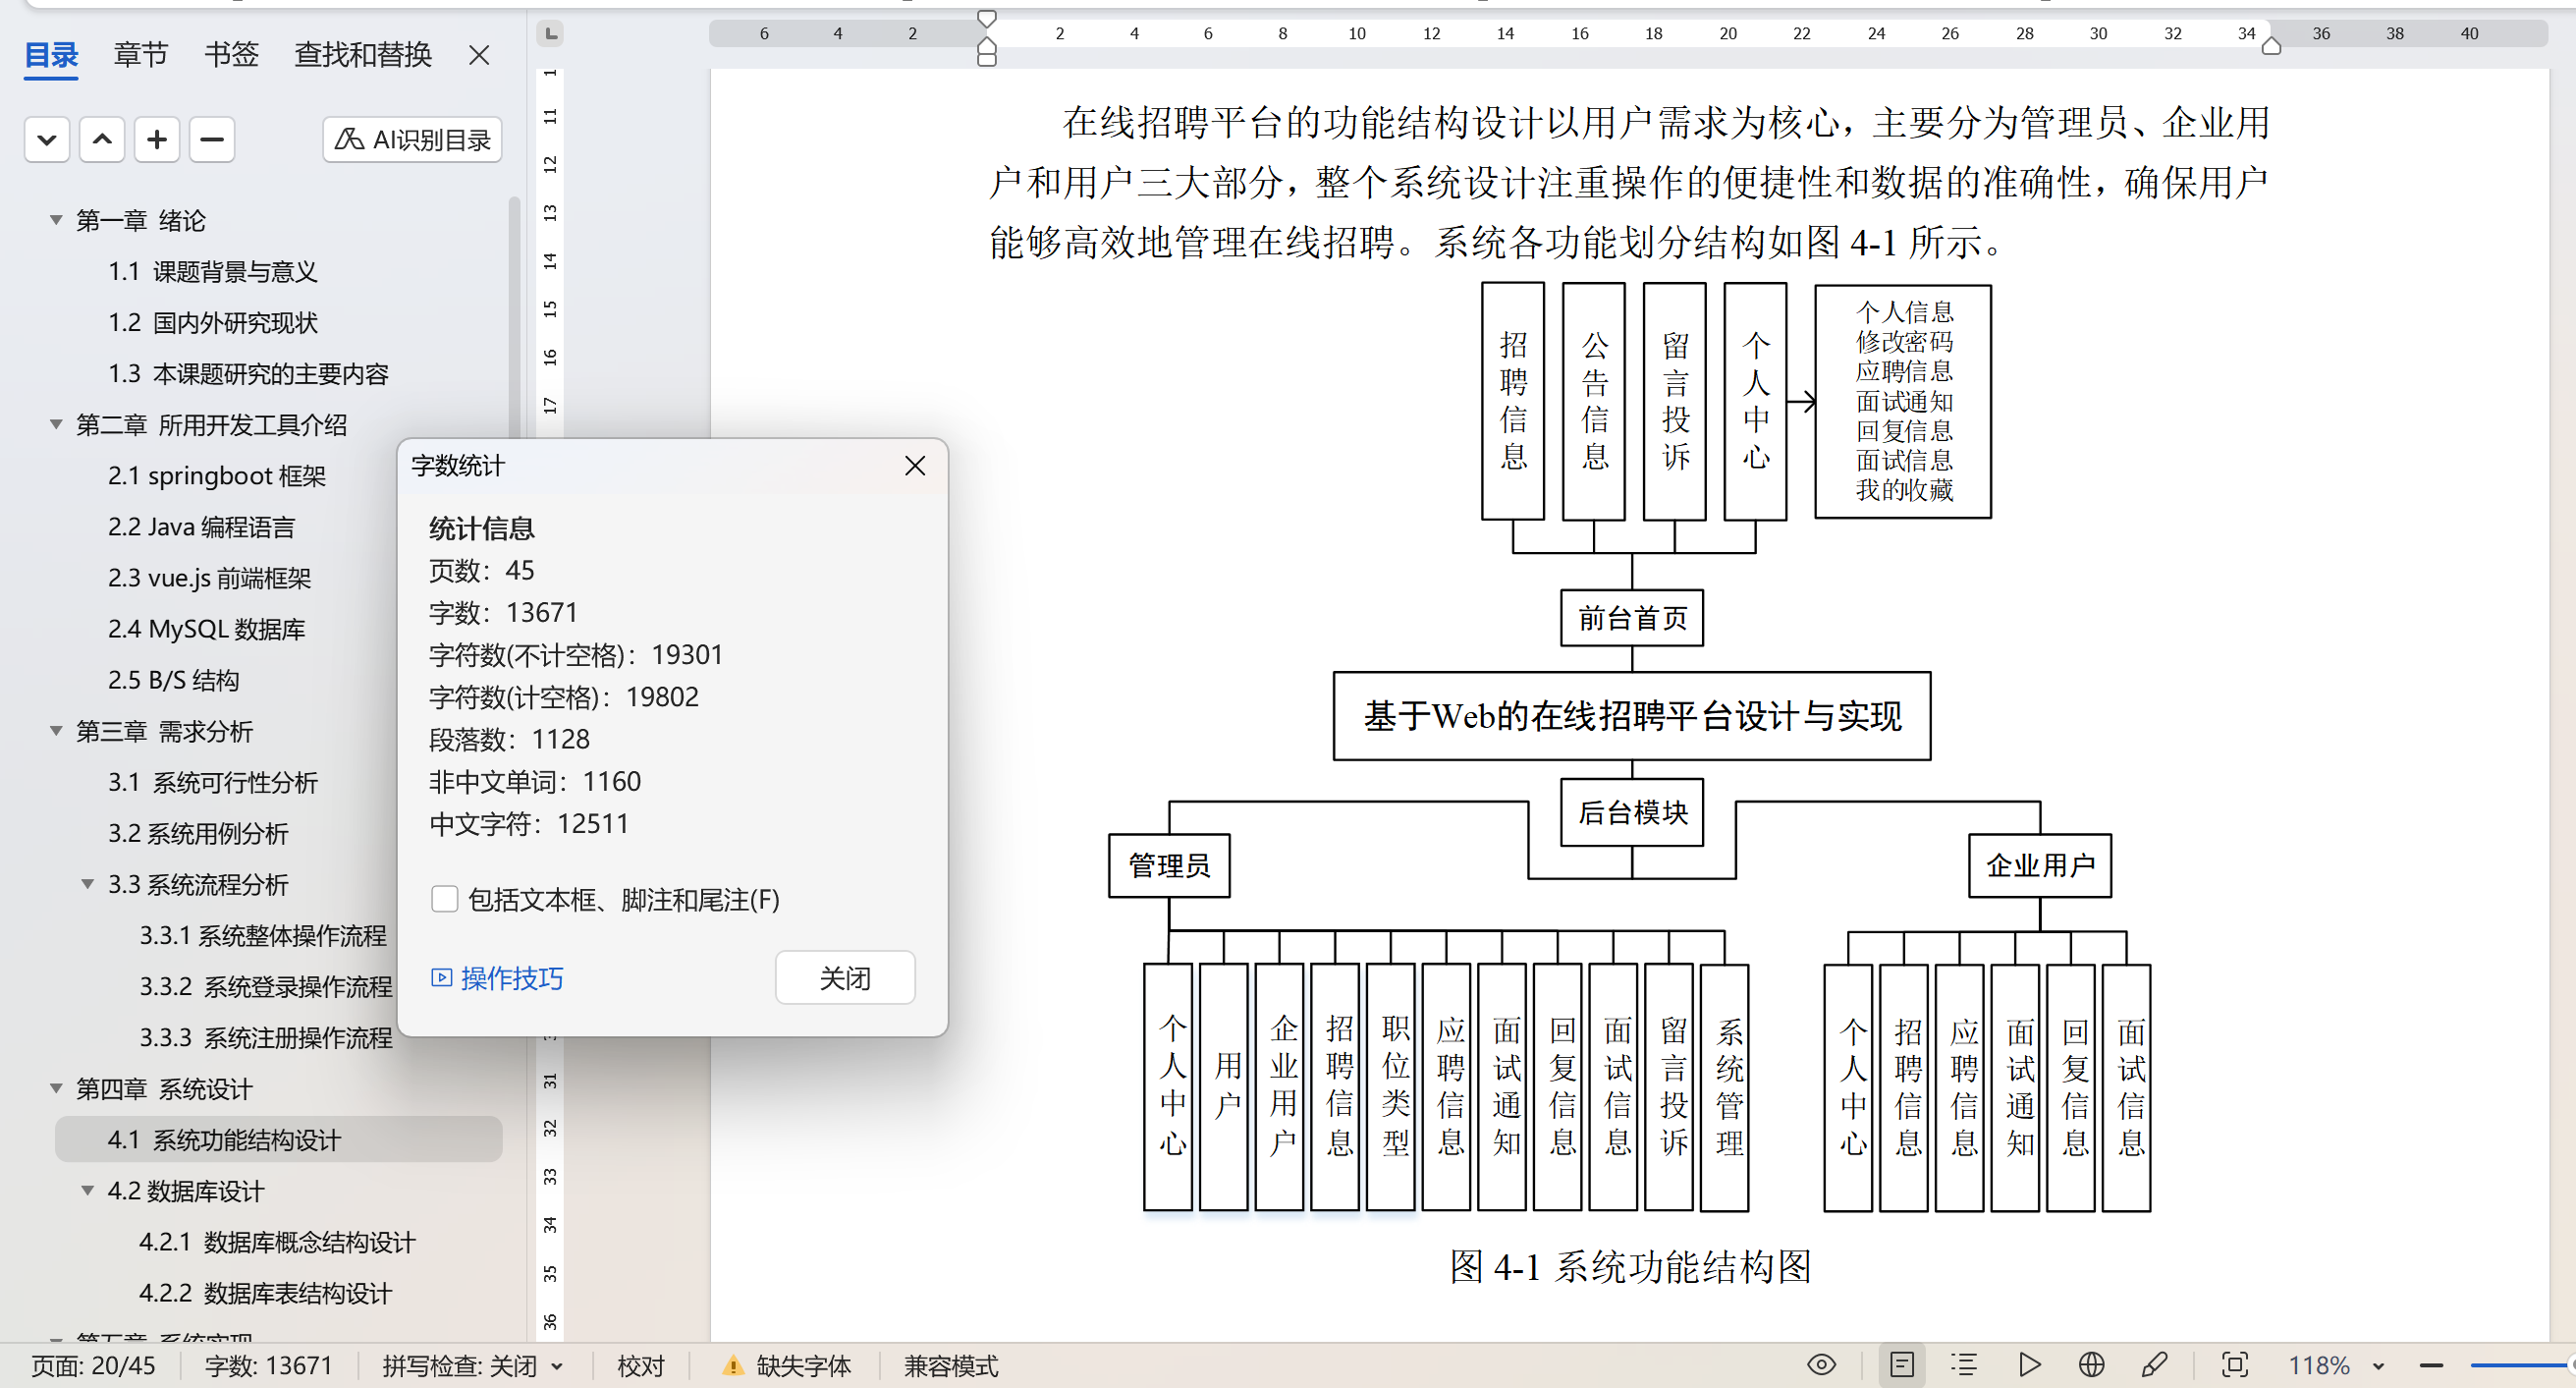Open the 查找和替换 tab

pyautogui.click(x=362, y=54)
